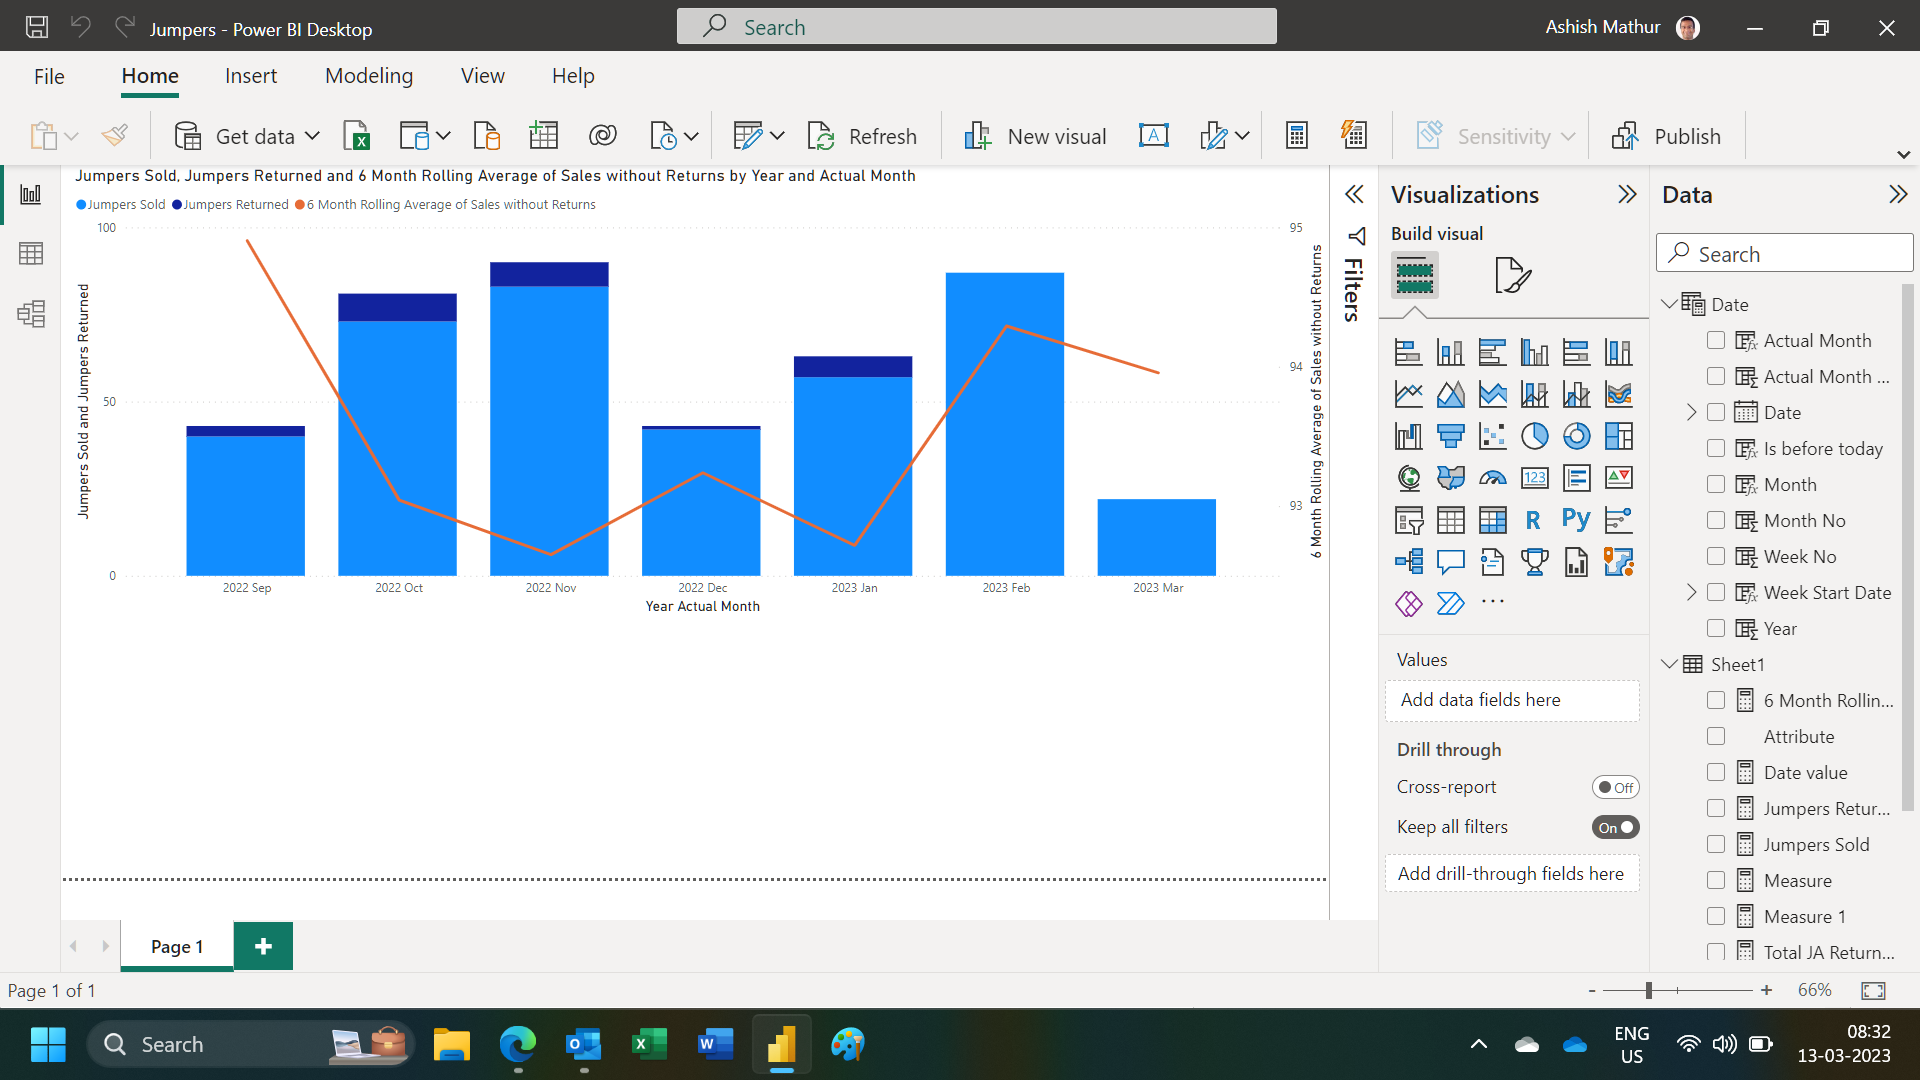Open the Get data dropdown arrow

(312, 136)
